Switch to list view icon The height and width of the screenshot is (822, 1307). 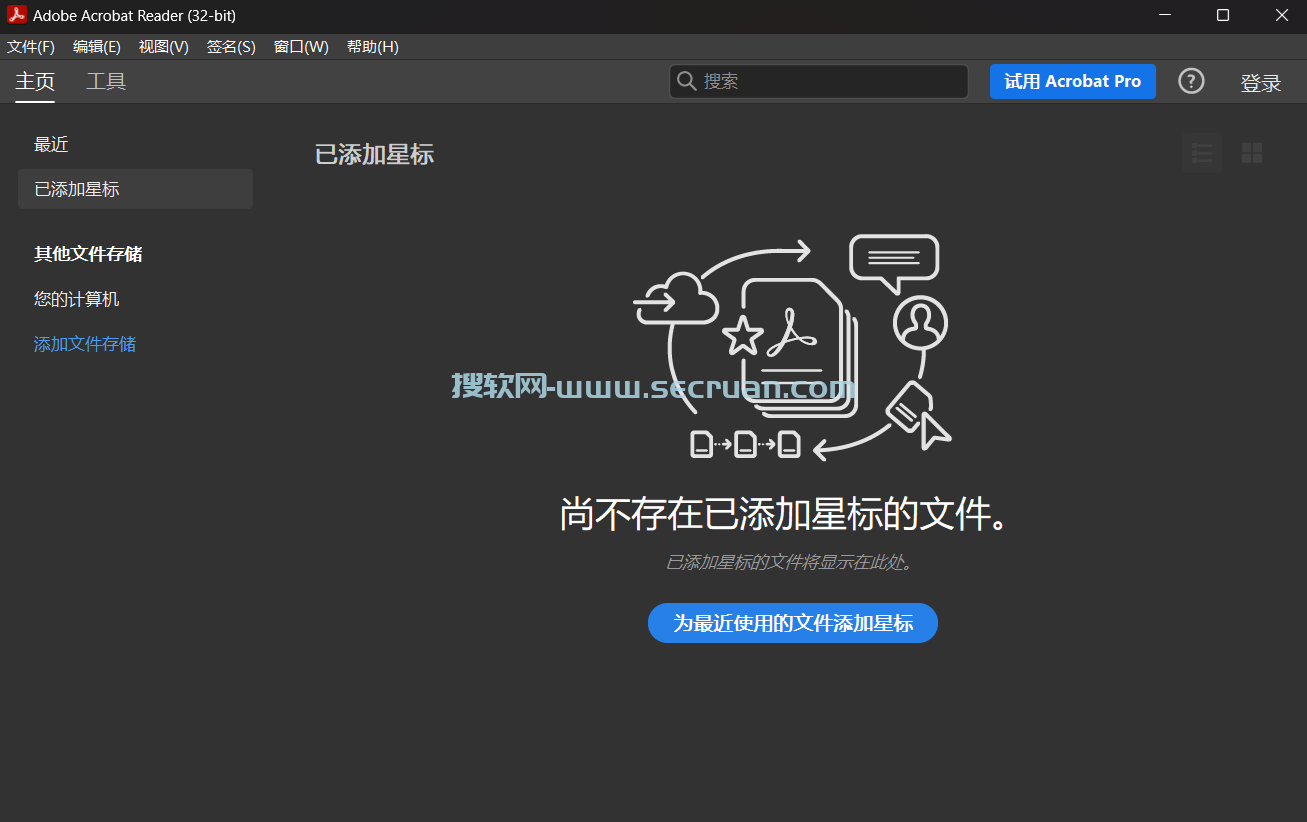[1202, 153]
